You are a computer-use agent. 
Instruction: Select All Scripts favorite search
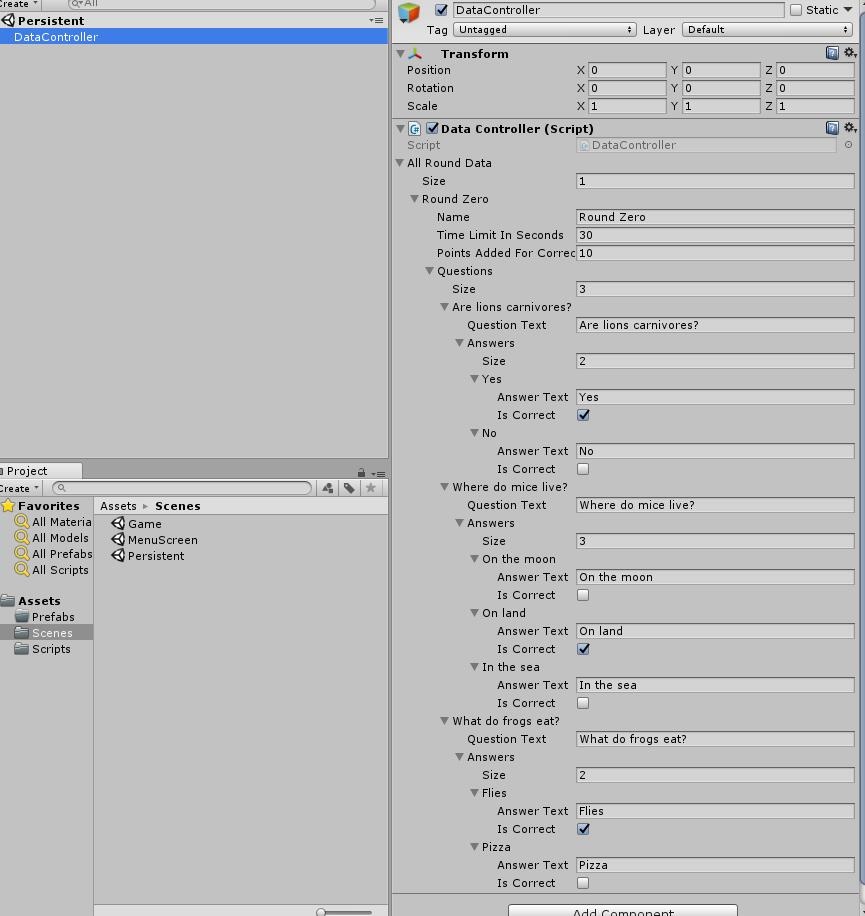52,570
